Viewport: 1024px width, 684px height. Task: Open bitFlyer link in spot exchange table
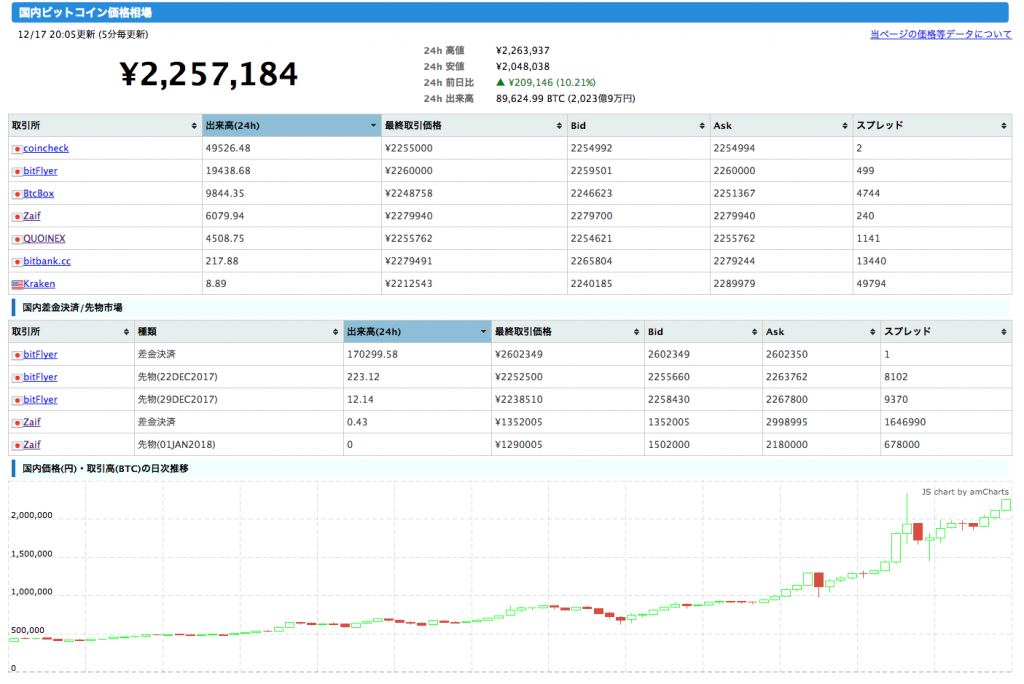(x=40, y=171)
